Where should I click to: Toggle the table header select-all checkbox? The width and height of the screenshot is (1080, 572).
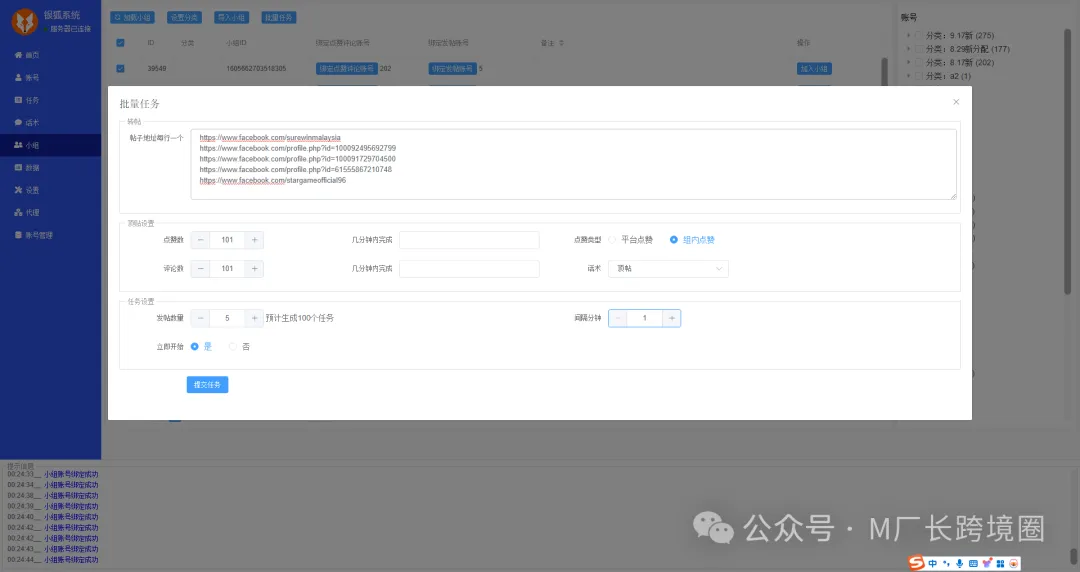[121, 43]
